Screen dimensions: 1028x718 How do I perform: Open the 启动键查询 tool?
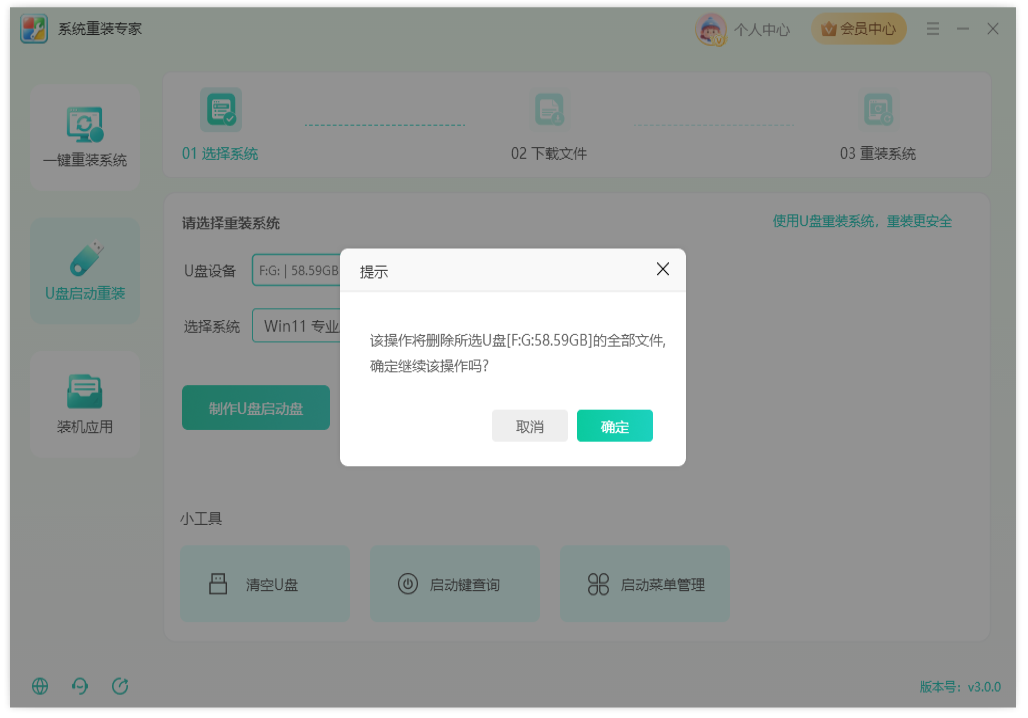(455, 584)
